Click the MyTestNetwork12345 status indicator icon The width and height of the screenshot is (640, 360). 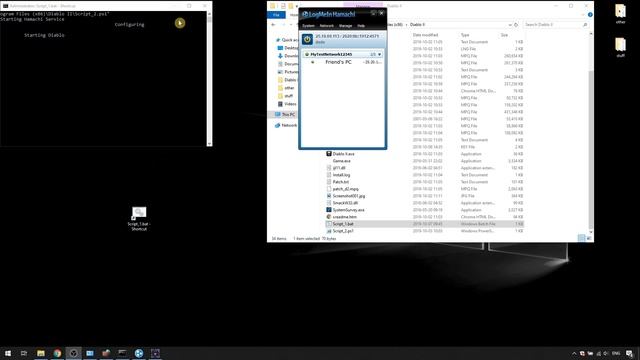307,54
